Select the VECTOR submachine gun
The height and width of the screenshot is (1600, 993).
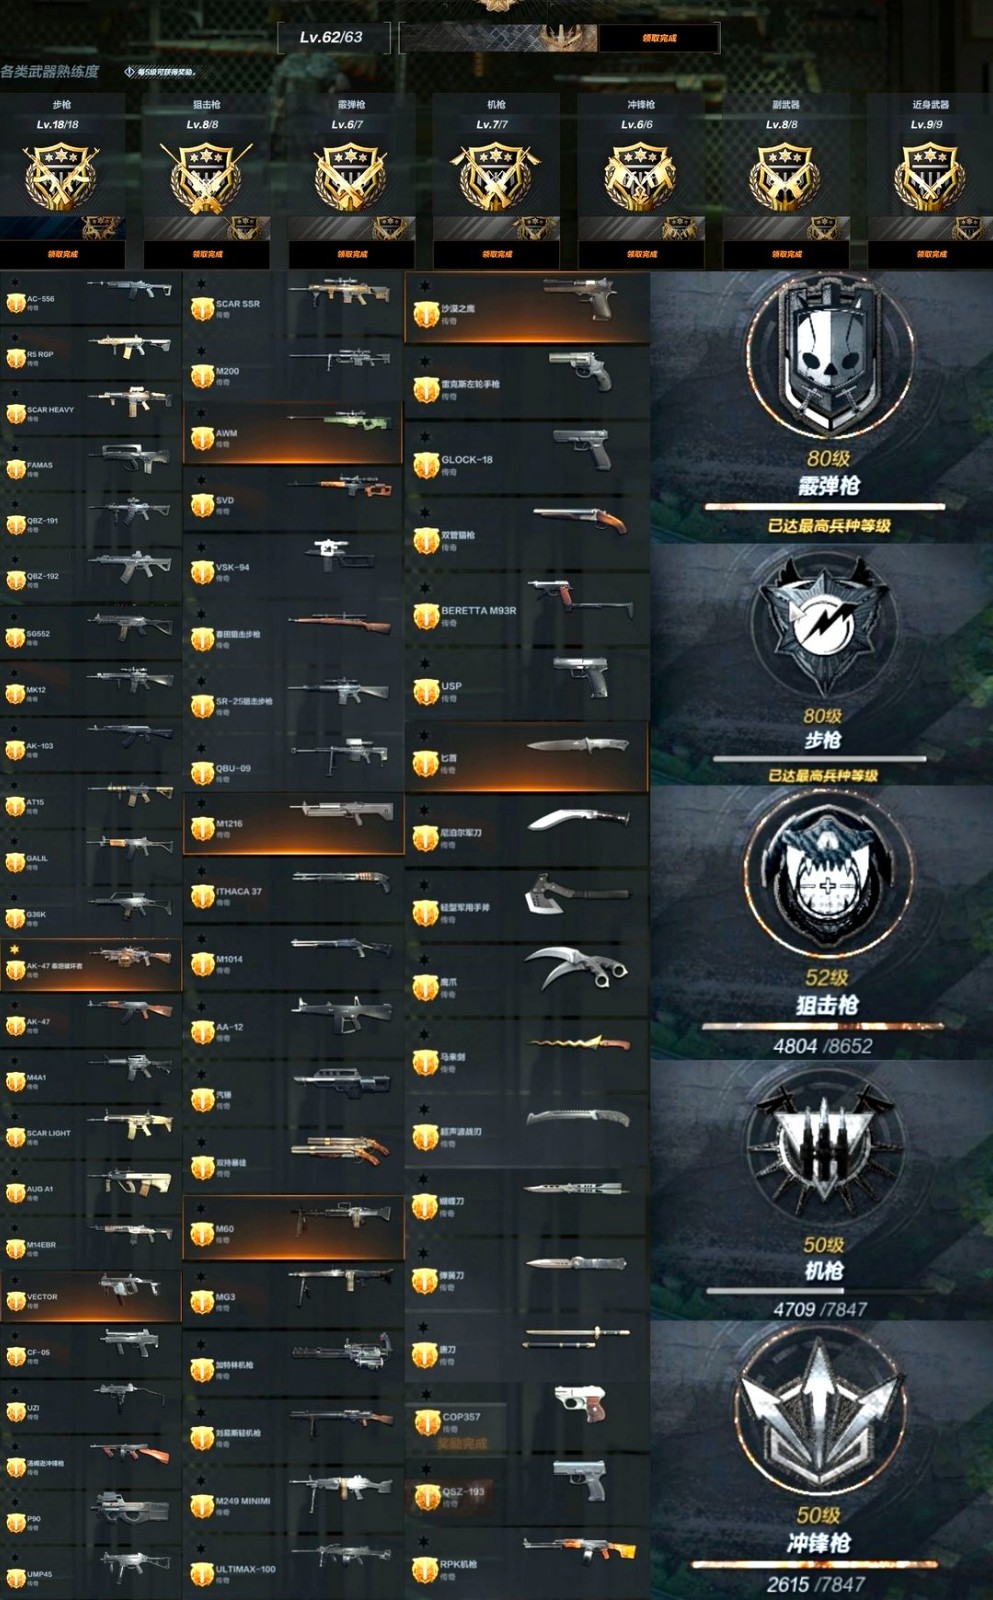tap(91, 1296)
